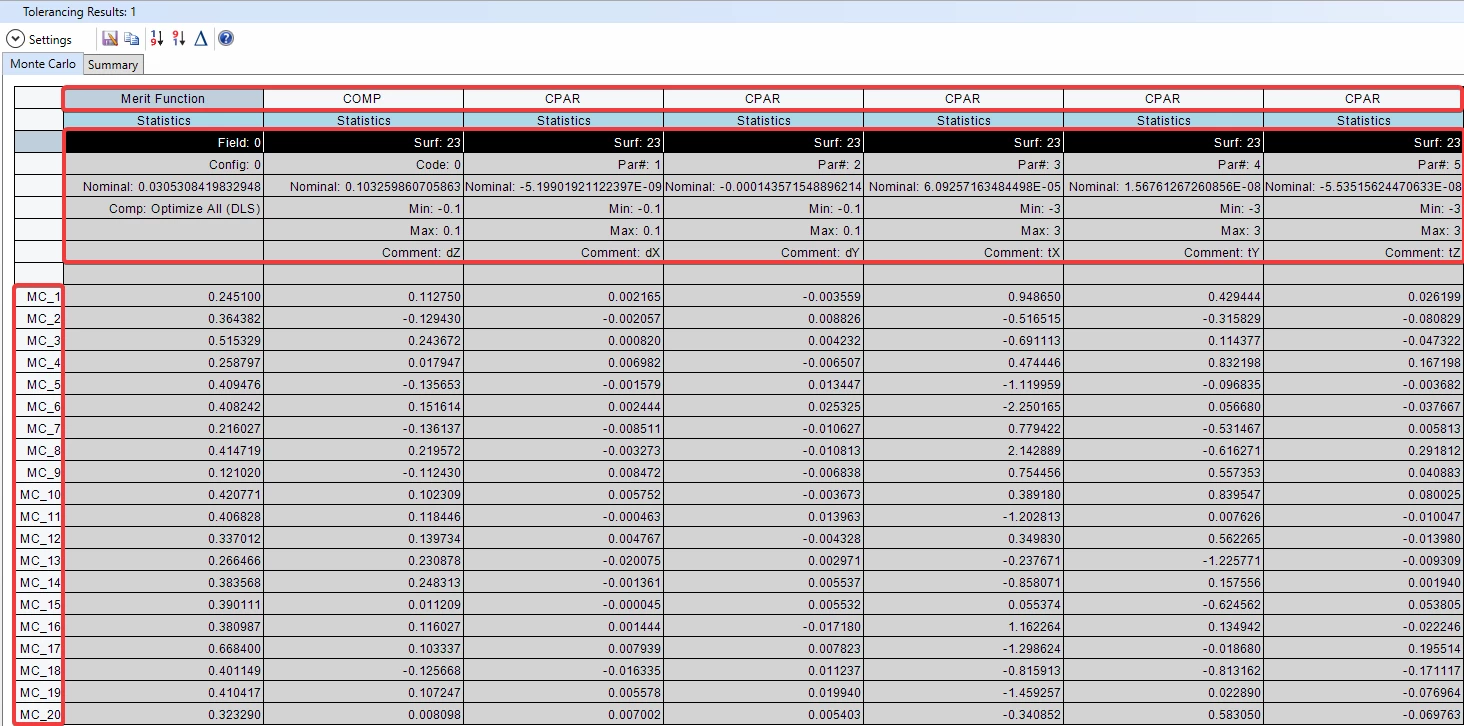Click the Comment: dZ cell
Viewport: 1464px width, 726px height.
[363, 253]
